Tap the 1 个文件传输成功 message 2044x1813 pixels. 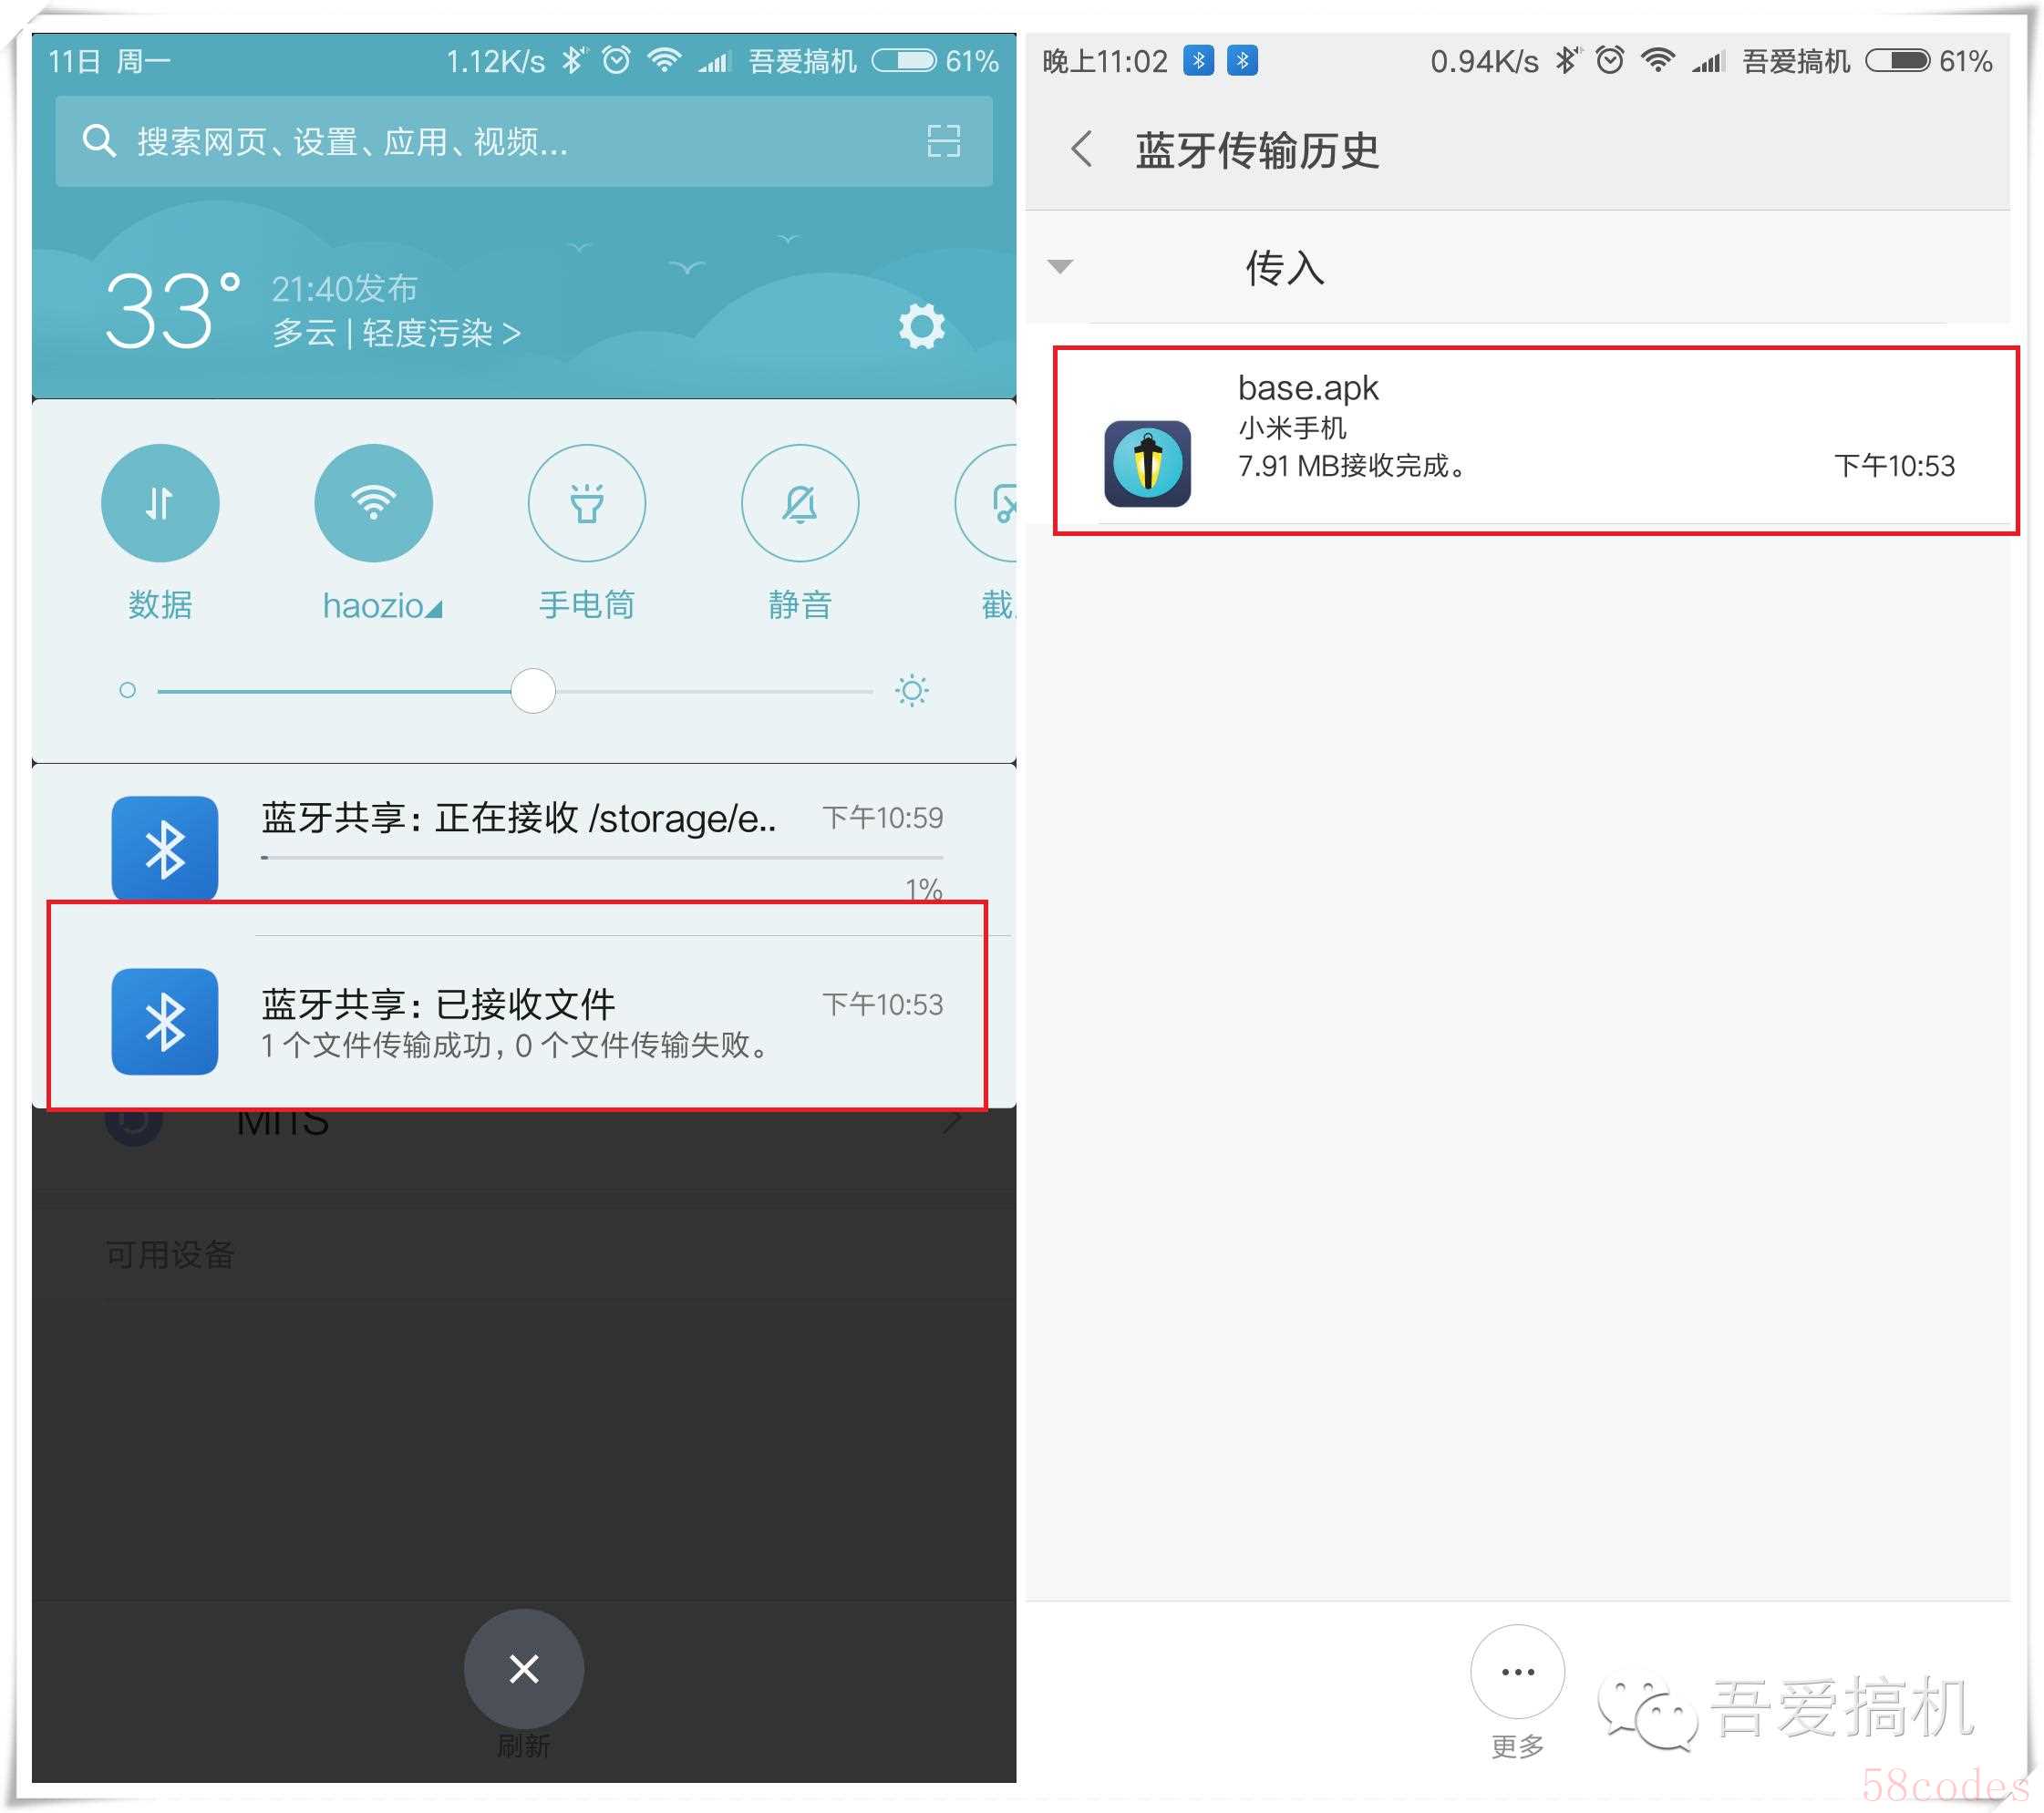[x=518, y=1046]
